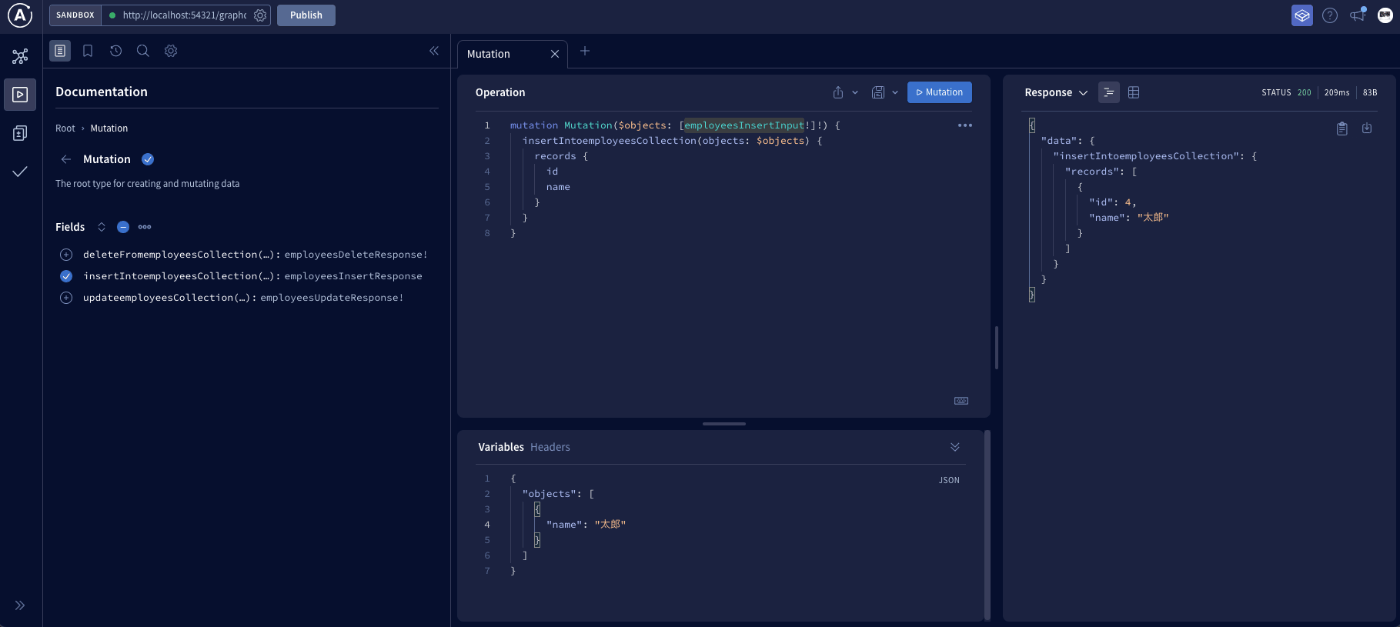1400x627 pixels.
Task: Add updateemployeesCollection field with plus button
Action: (x=66, y=298)
